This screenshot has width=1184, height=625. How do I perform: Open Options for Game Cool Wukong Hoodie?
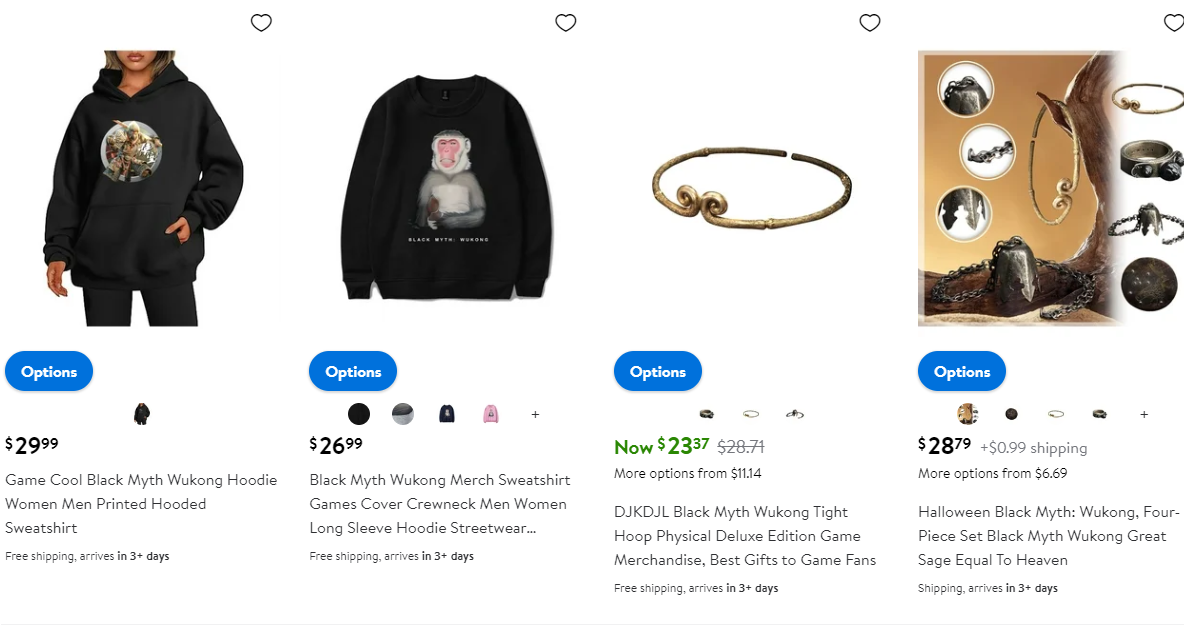click(x=49, y=371)
